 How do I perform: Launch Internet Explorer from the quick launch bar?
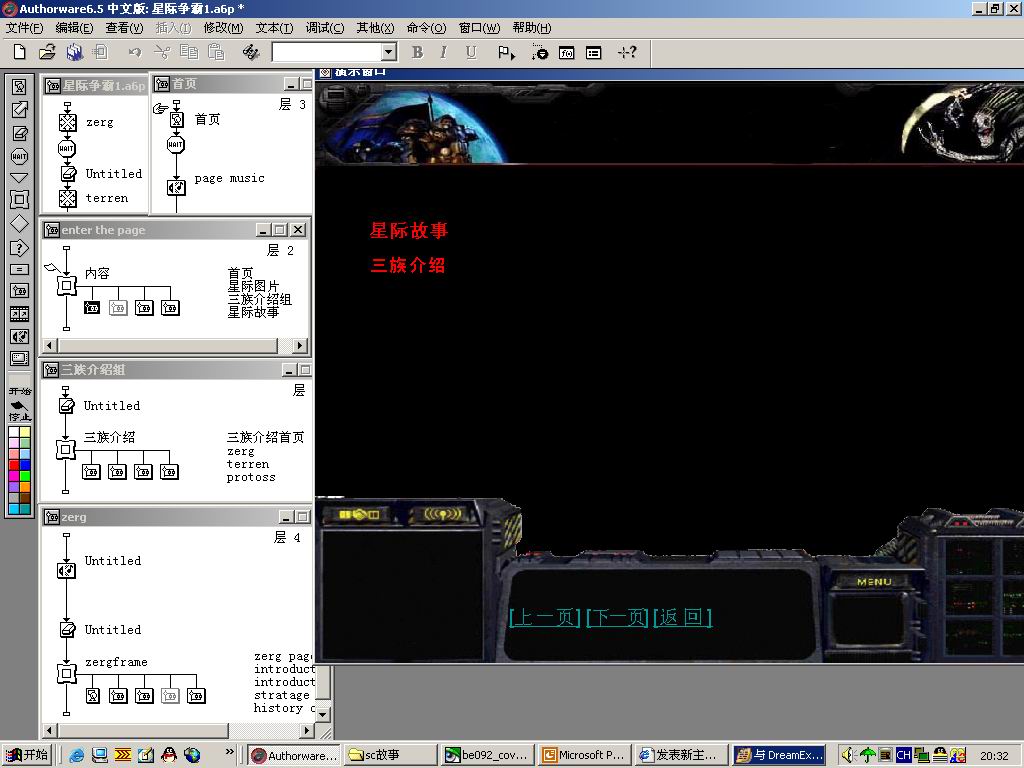tap(77, 755)
